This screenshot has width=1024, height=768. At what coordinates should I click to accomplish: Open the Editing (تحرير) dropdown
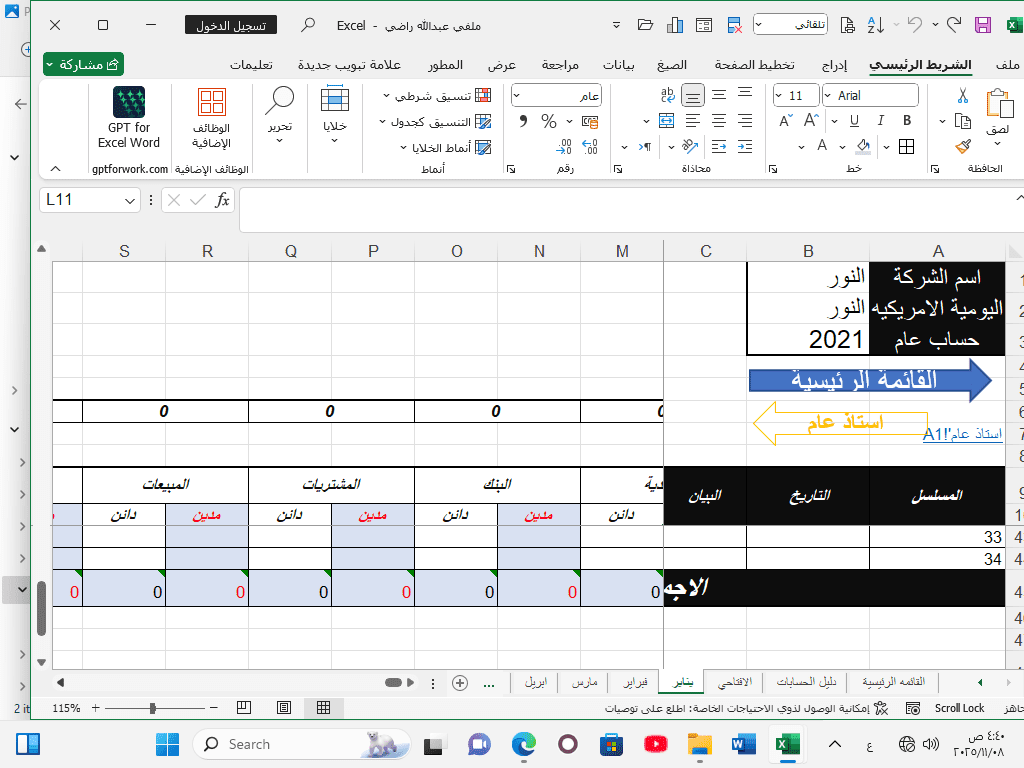tap(280, 115)
